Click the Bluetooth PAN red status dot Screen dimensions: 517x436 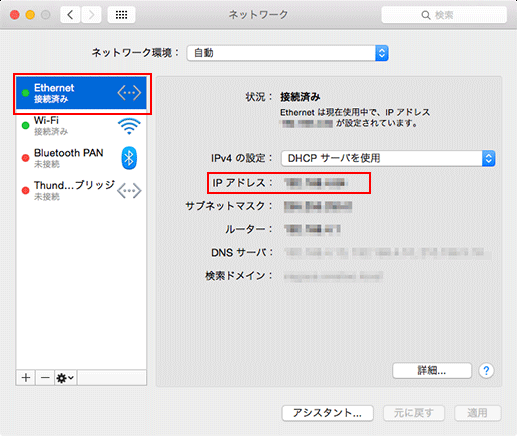[25, 158]
